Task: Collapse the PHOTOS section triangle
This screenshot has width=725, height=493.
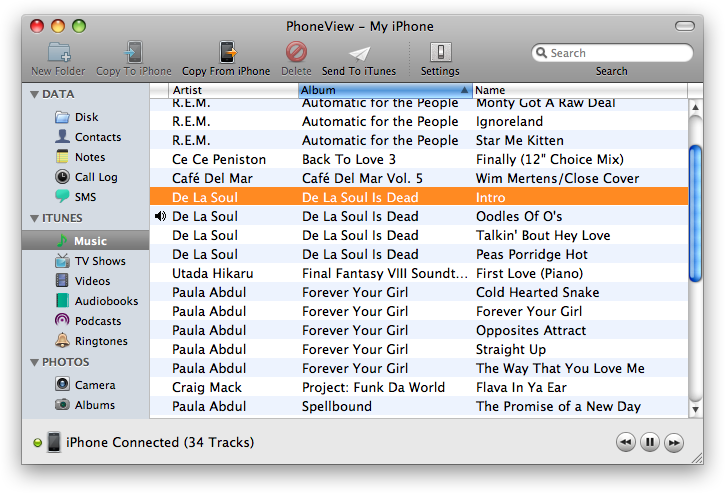Action: click(34, 363)
